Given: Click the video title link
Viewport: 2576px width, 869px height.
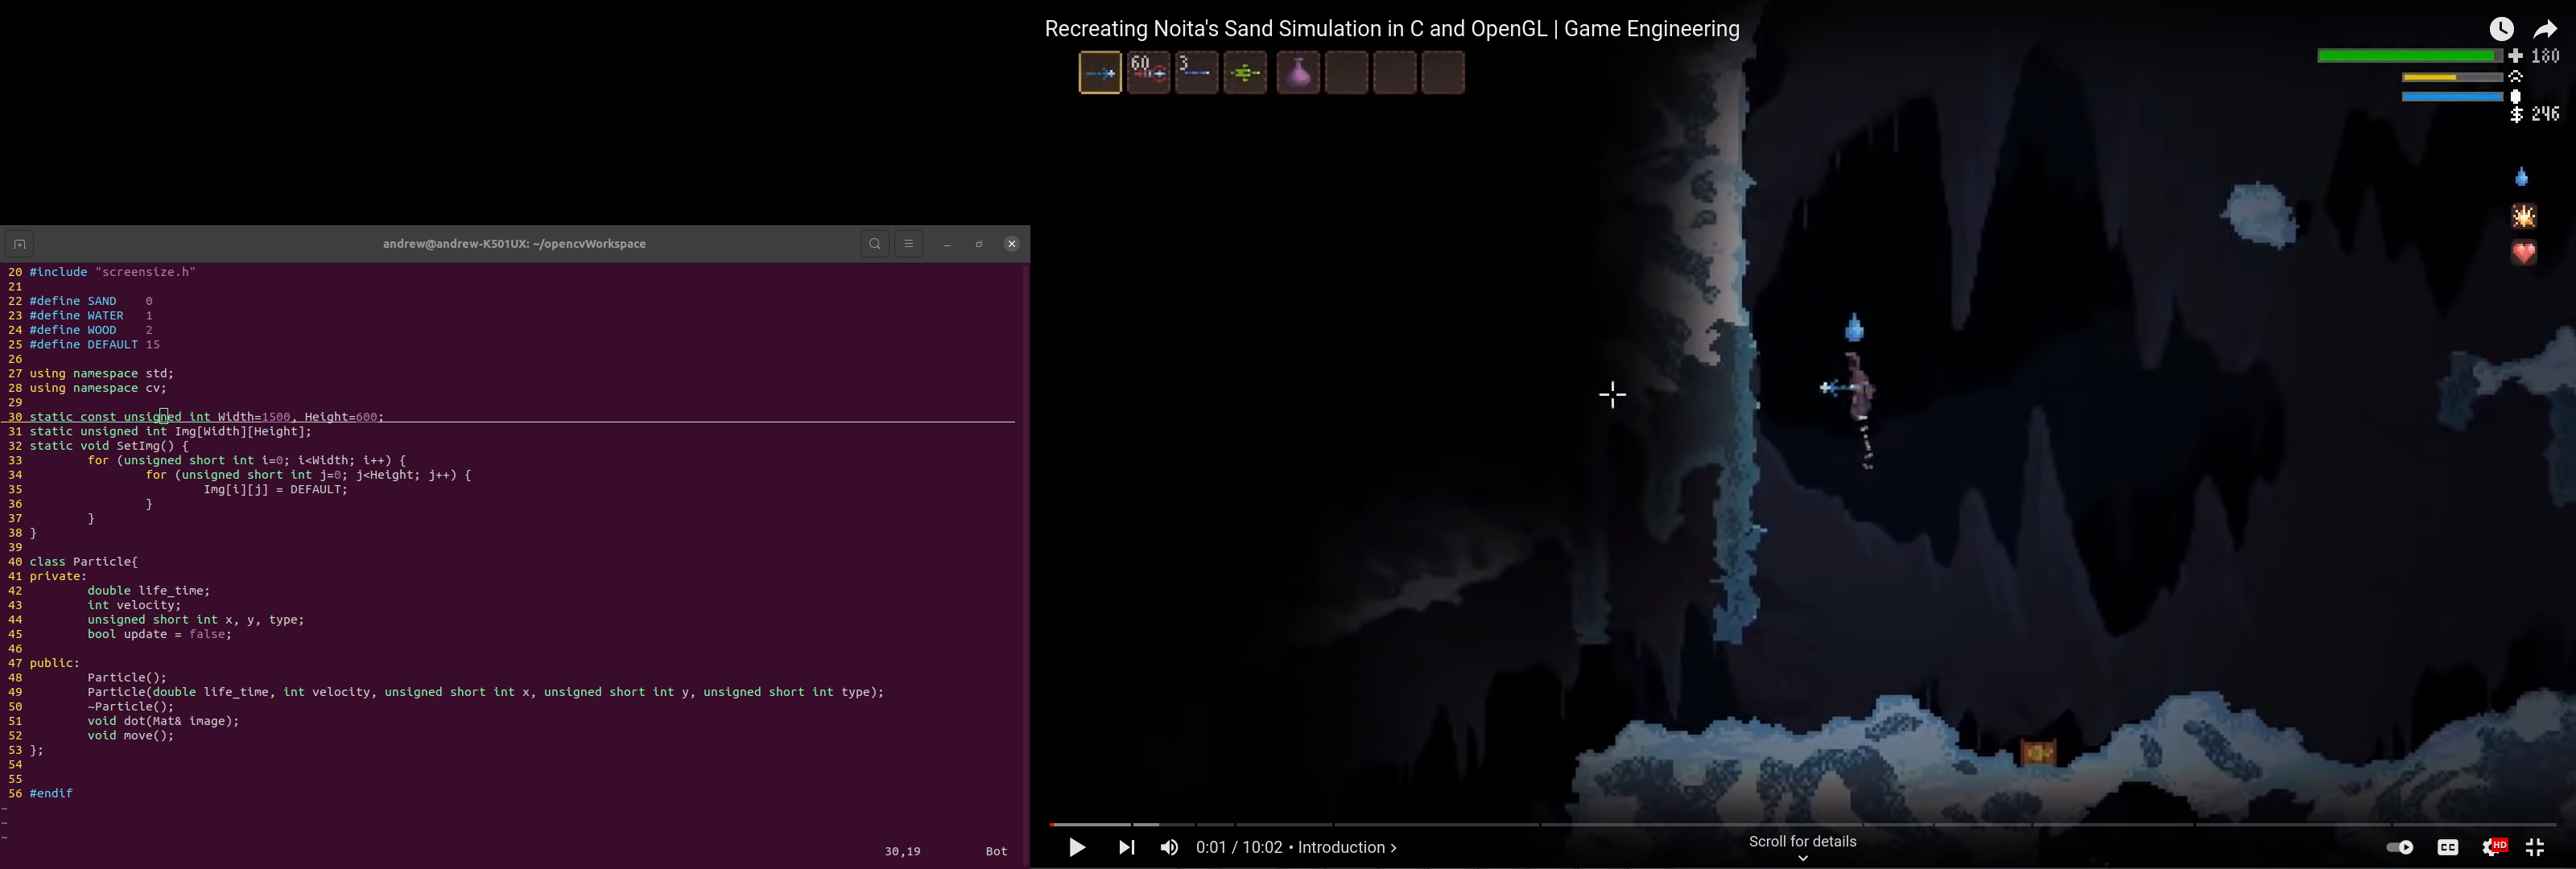Looking at the screenshot, I should [x=1391, y=29].
